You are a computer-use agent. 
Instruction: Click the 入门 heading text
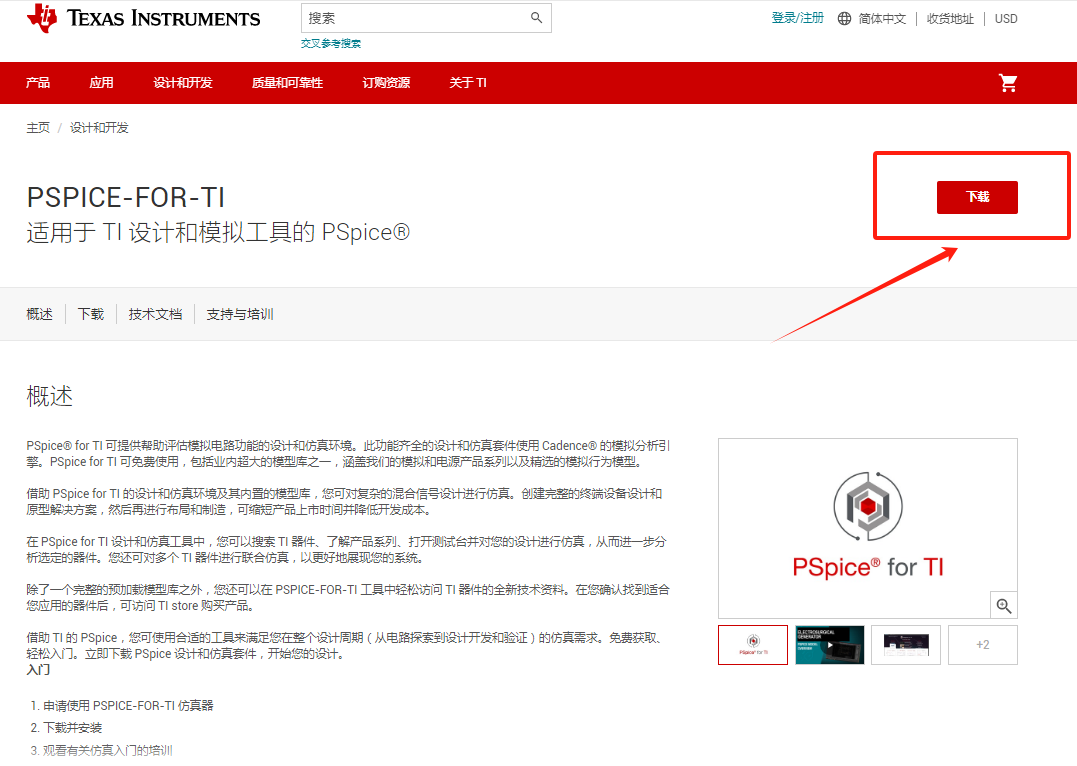tap(38, 670)
